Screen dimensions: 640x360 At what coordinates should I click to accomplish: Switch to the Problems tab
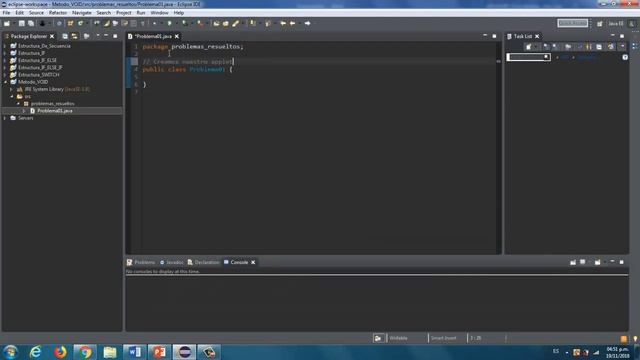[x=141, y=262]
